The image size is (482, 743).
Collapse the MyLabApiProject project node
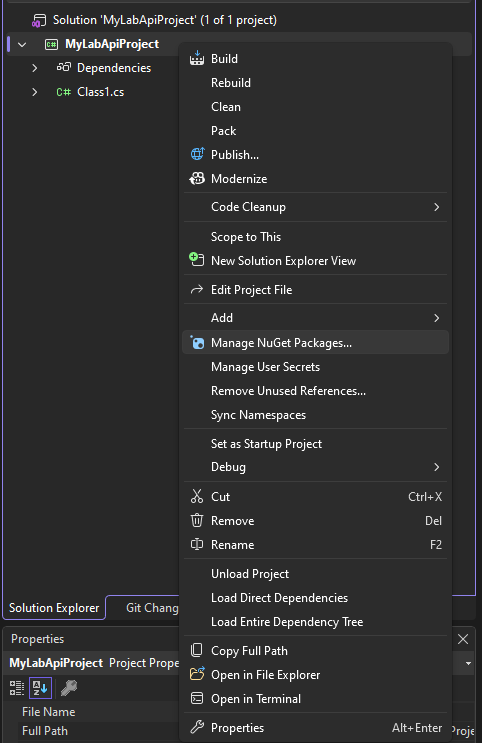point(22,45)
